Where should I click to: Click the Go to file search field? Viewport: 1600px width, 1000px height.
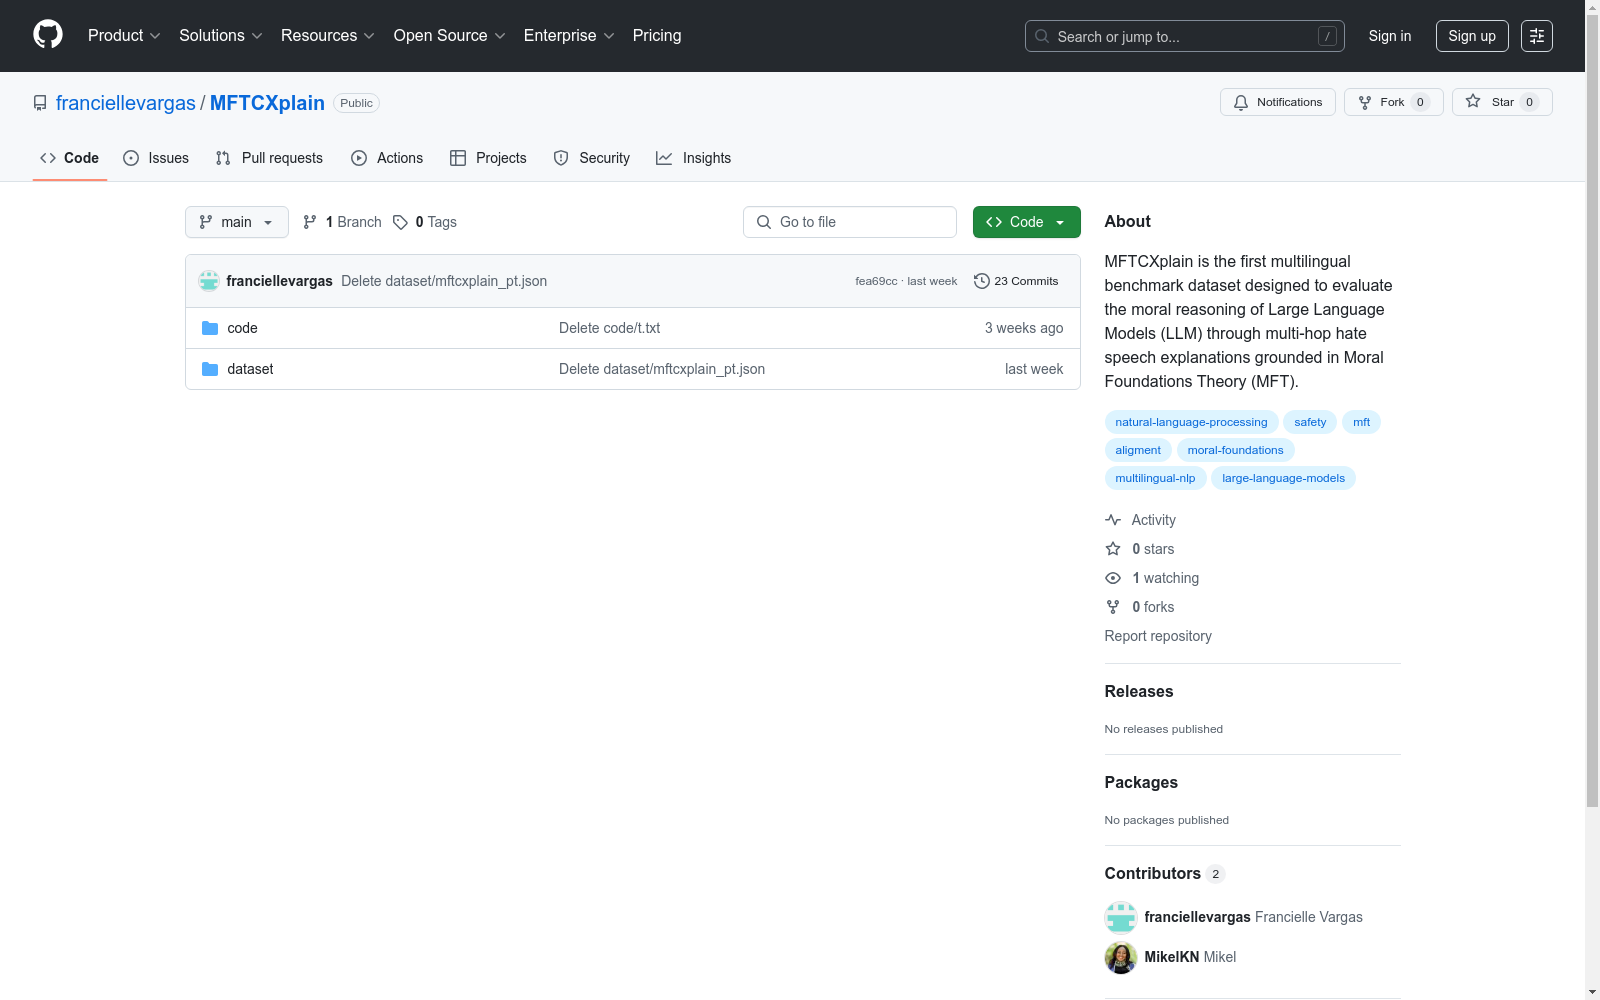(850, 222)
